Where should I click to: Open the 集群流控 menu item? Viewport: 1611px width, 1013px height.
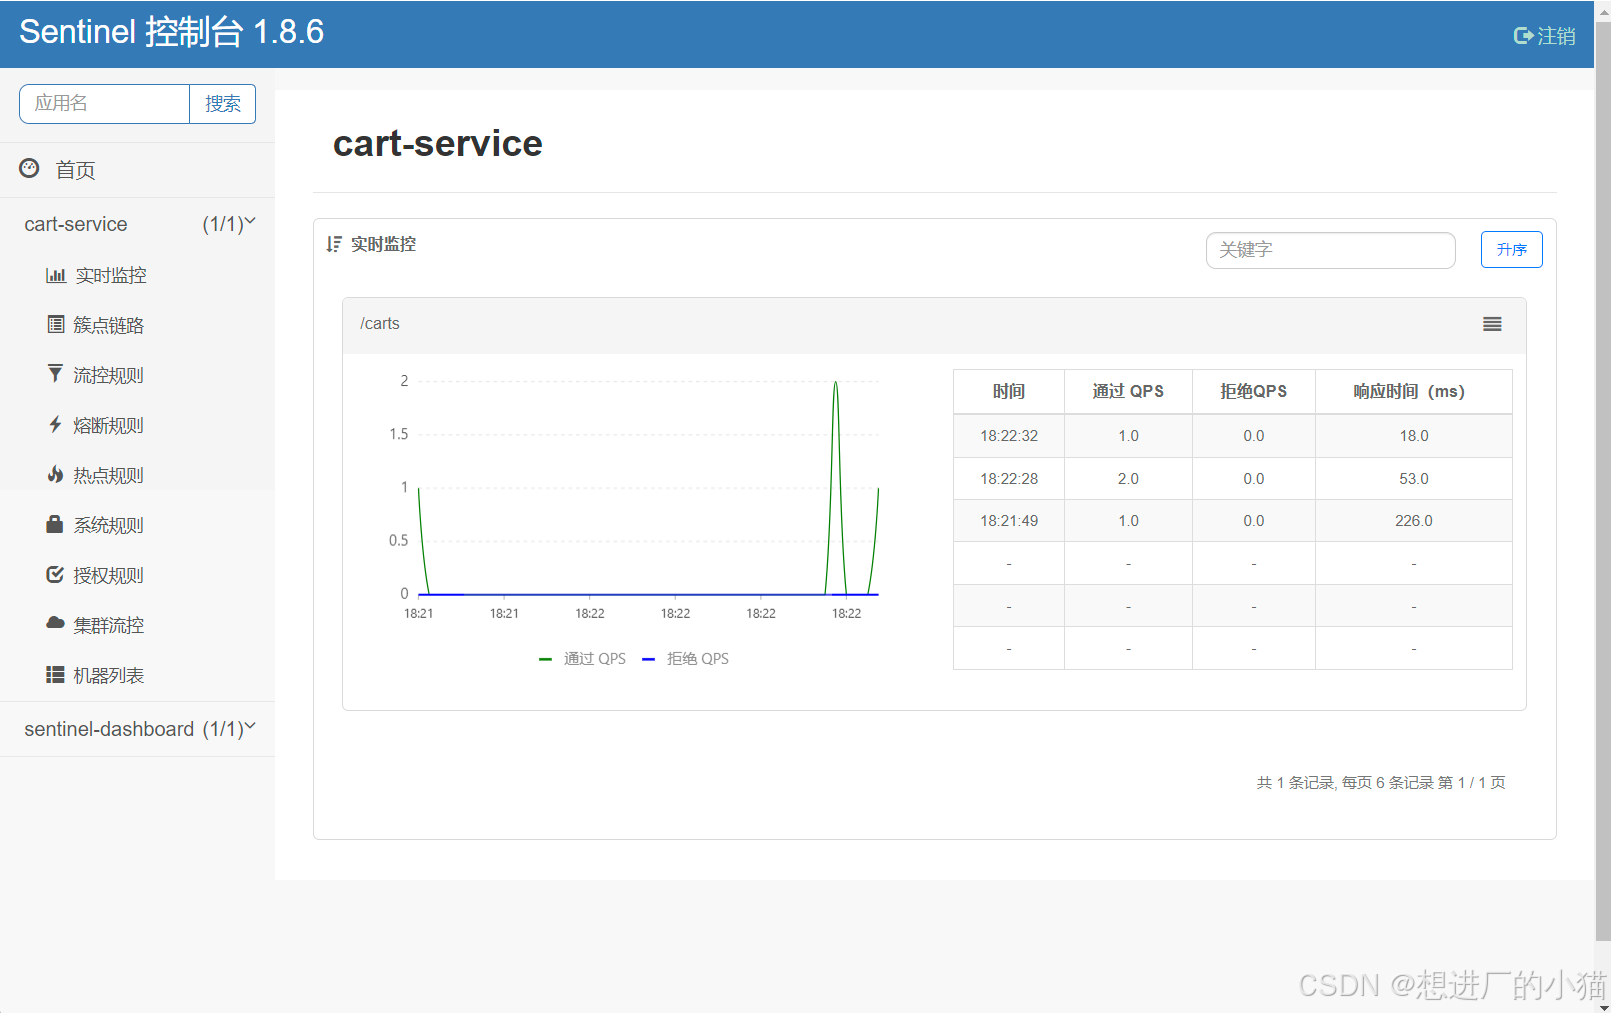(109, 625)
